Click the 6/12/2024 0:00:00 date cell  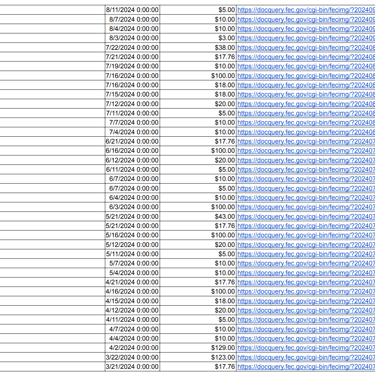pos(132,160)
